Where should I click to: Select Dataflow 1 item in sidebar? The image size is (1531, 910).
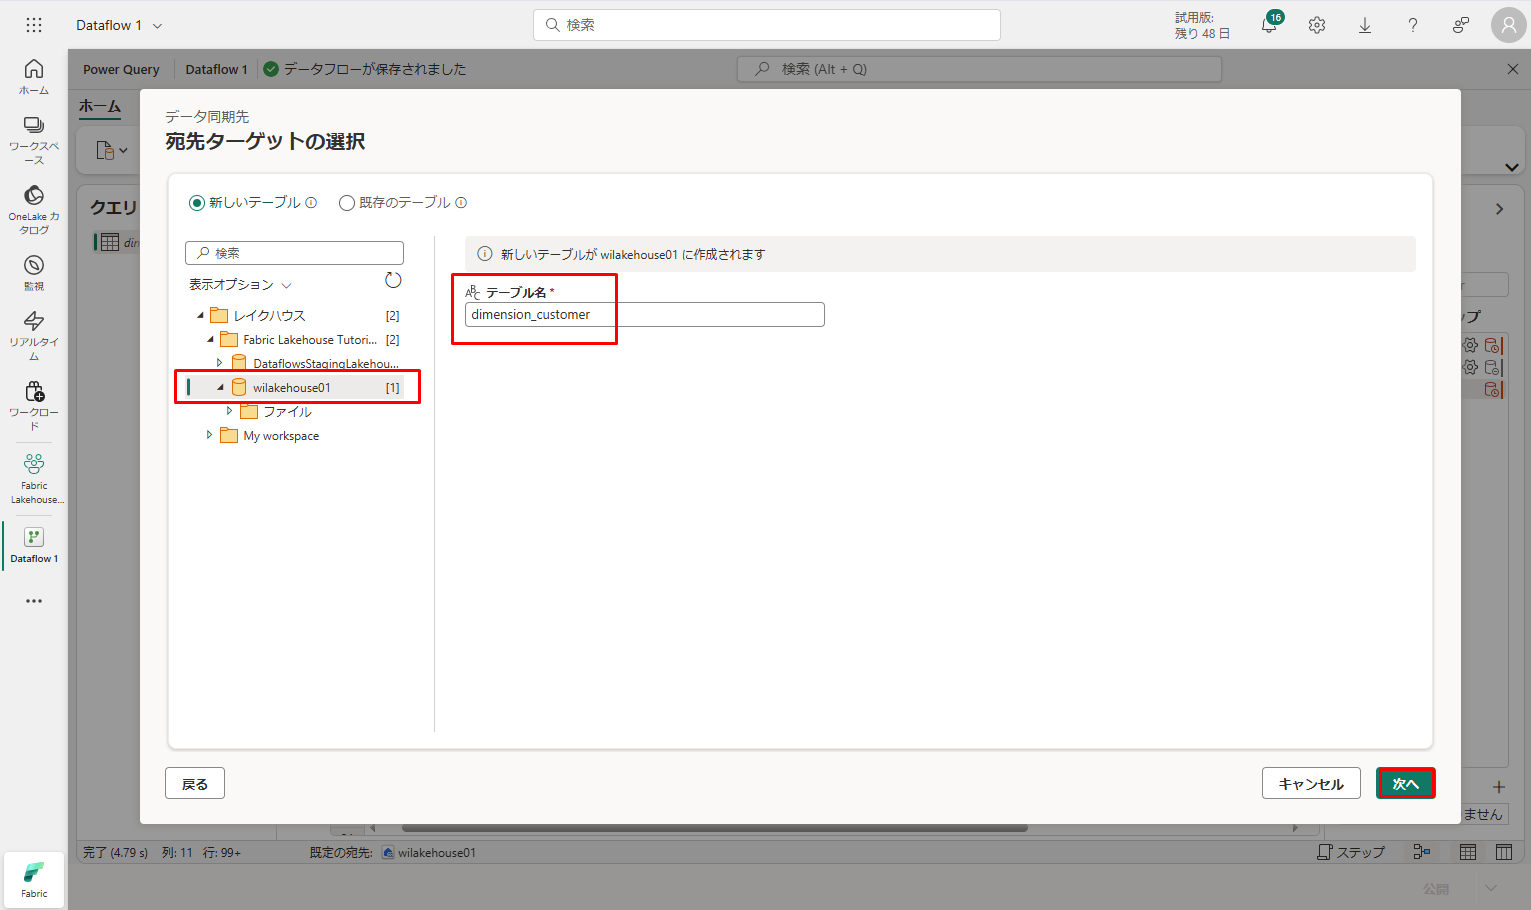pyautogui.click(x=34, y=545)
